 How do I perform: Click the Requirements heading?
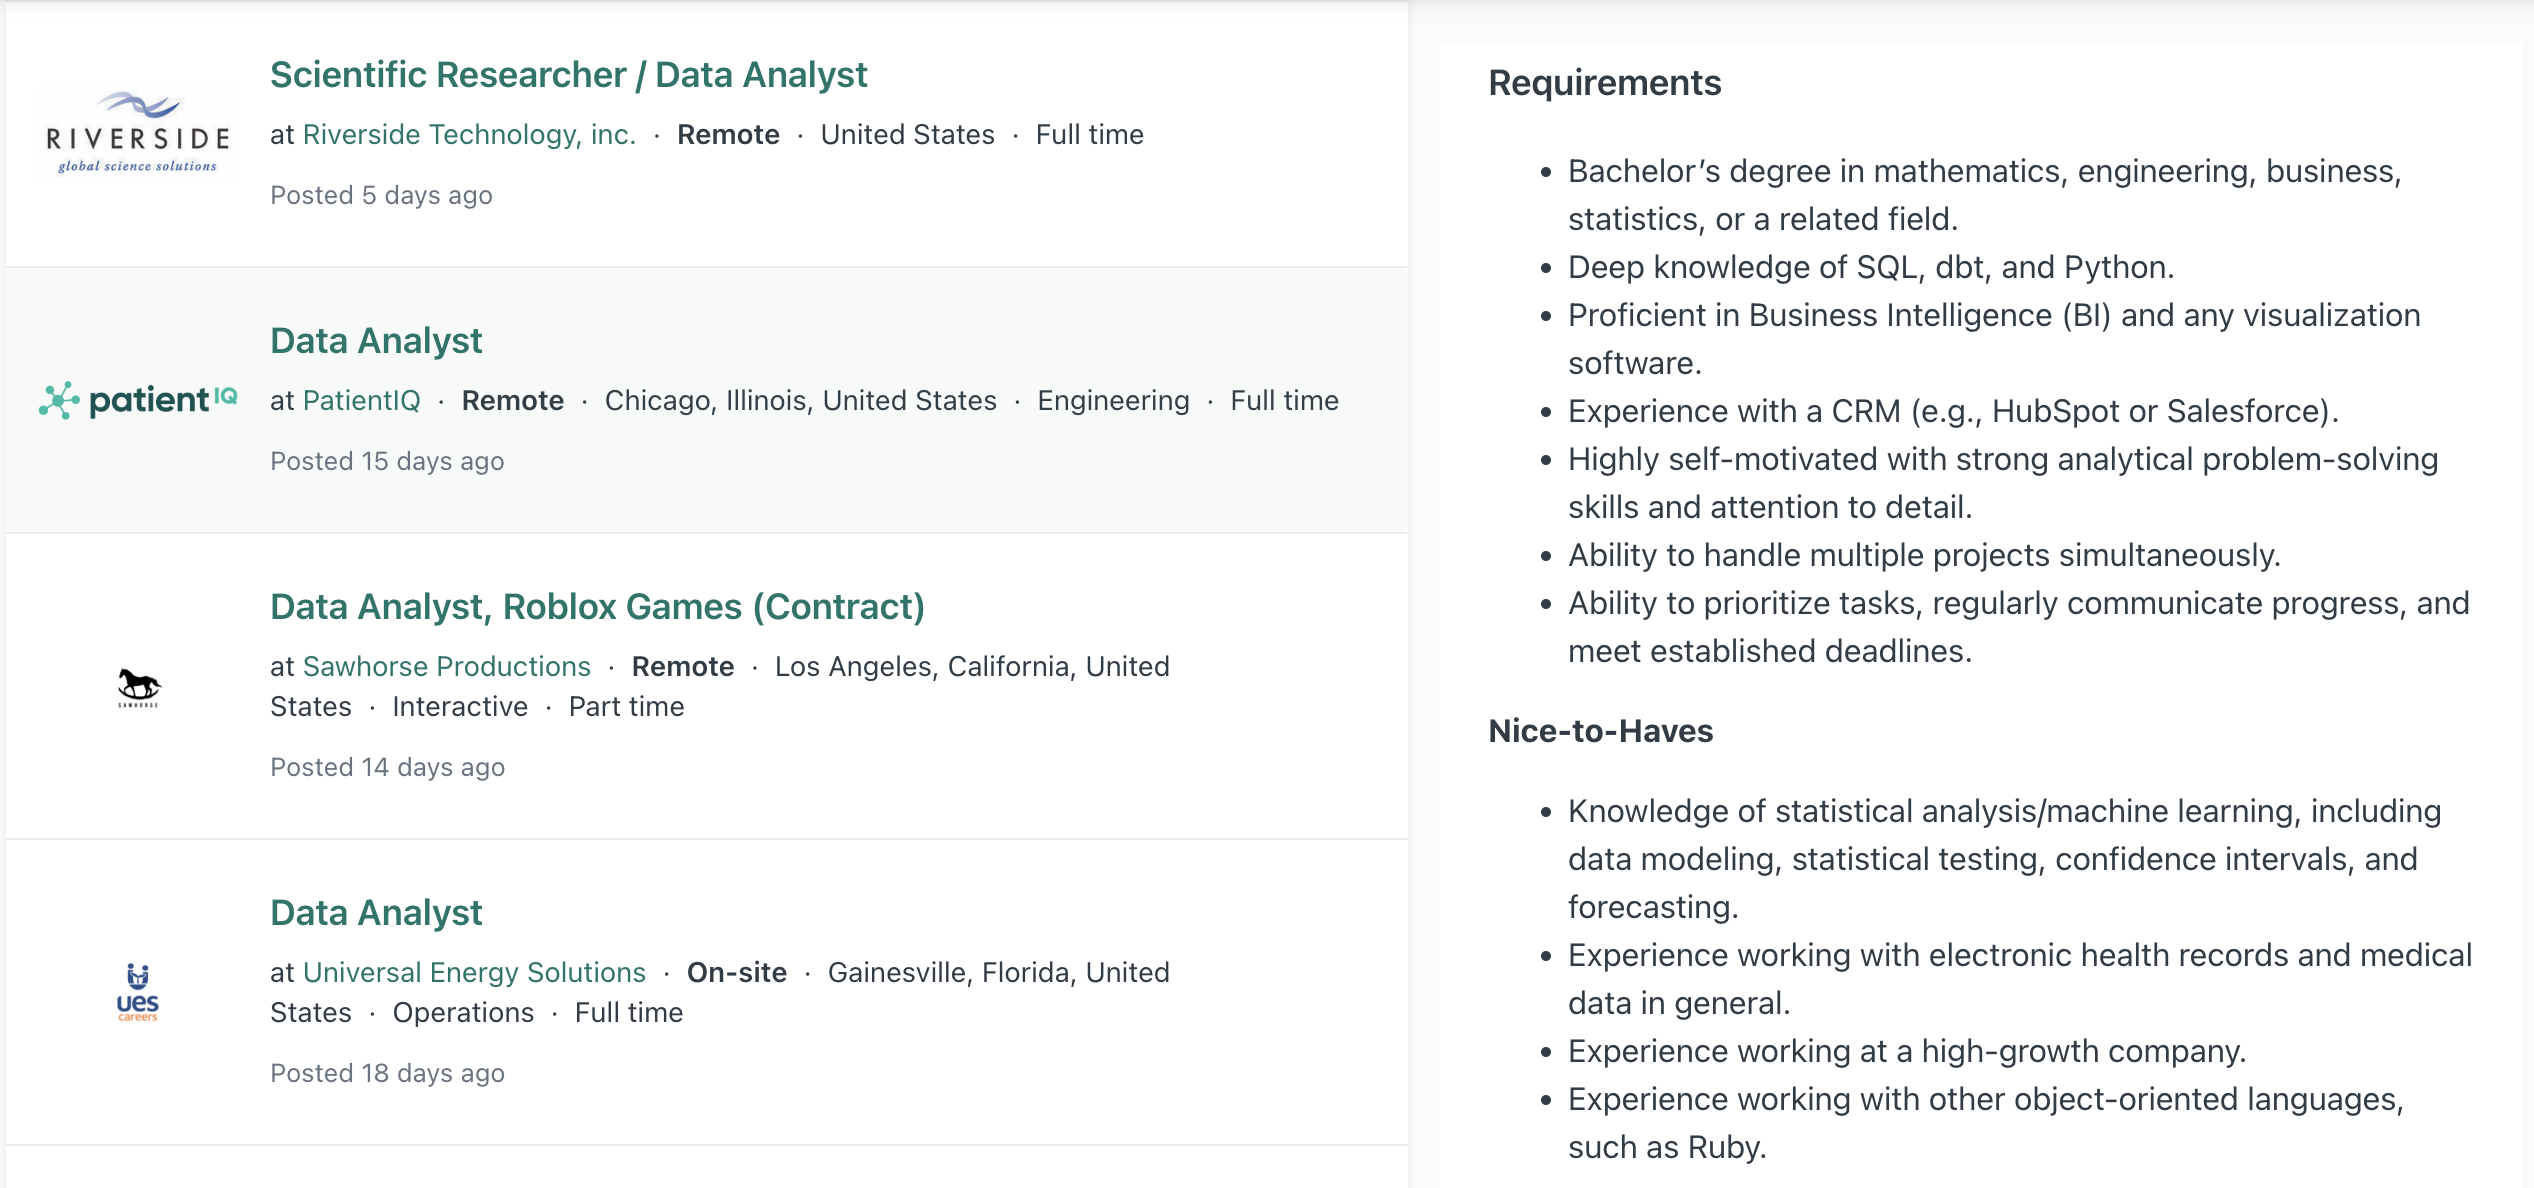tap(1604, 83)
